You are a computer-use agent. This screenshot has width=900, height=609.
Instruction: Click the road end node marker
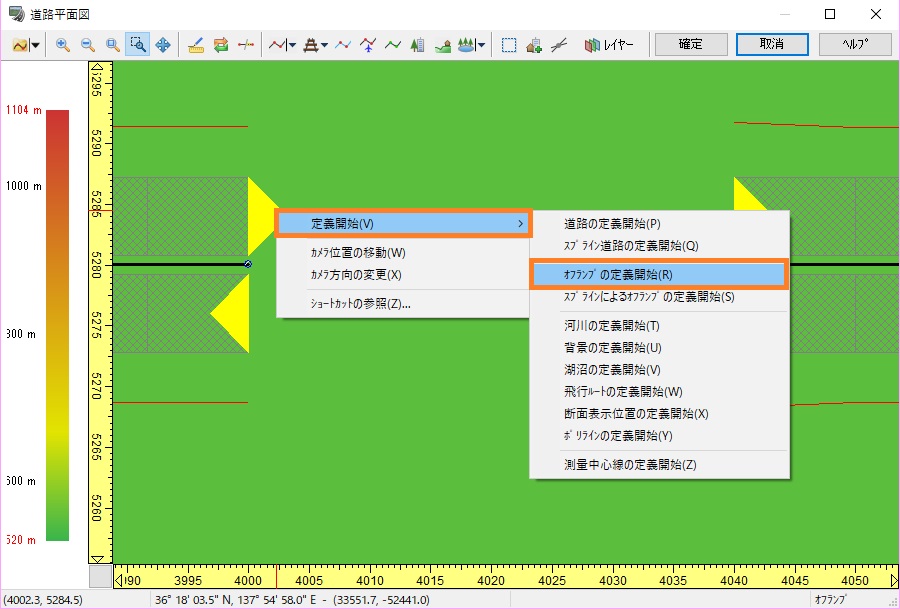click(248, 264)
